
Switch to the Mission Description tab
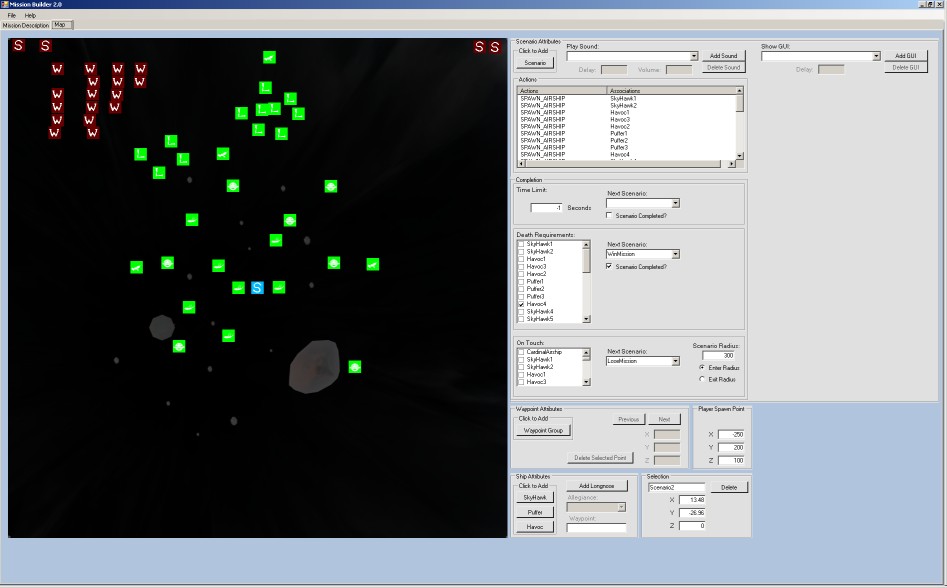(x=24, y=25)
